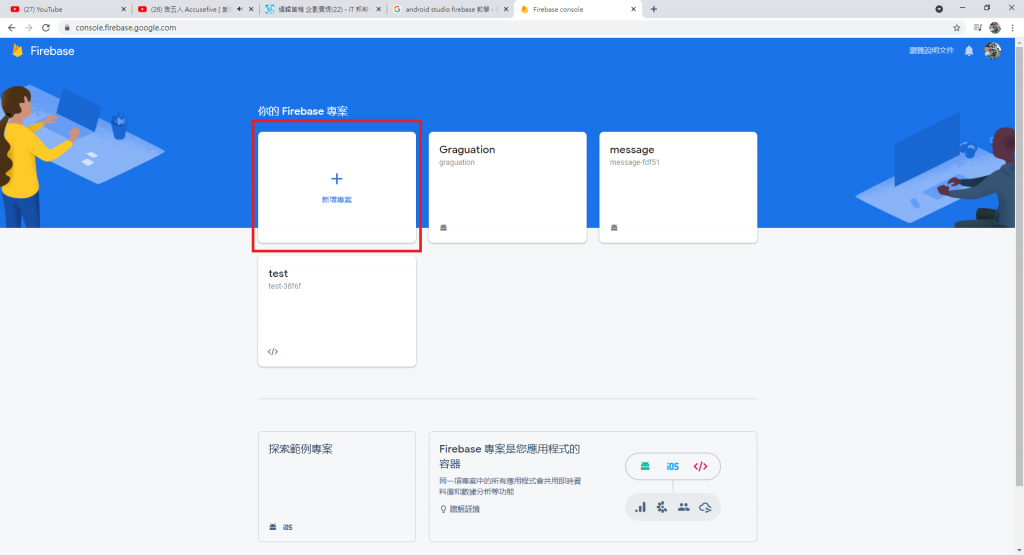Click the Firebase 專案是您應用程式的容器 heading
The image size is (1024, 555).
click(509, 456)
